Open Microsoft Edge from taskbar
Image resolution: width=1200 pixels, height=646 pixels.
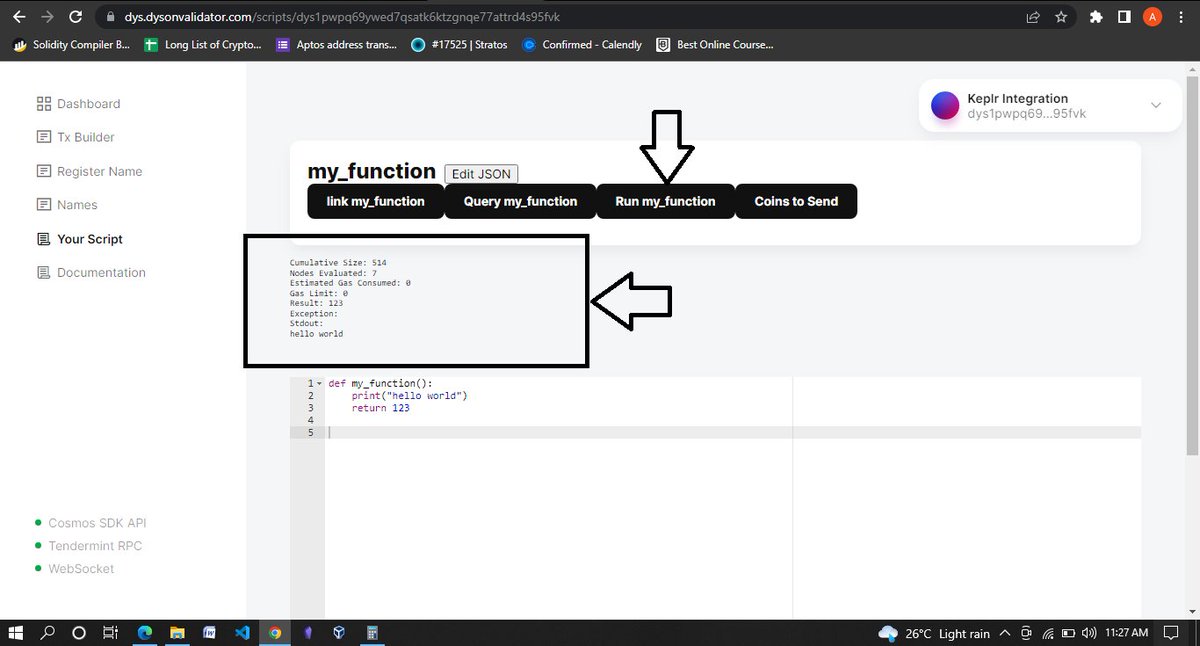(144, 632)
